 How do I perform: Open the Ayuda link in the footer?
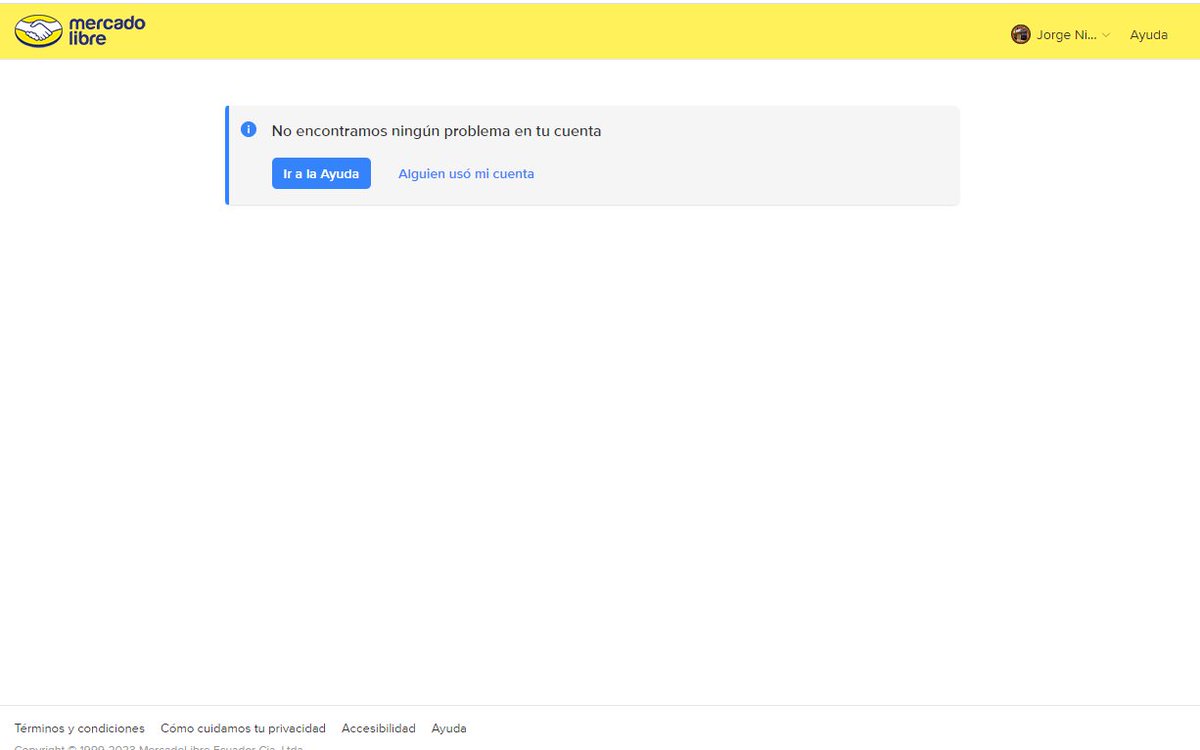click(449, 728)
